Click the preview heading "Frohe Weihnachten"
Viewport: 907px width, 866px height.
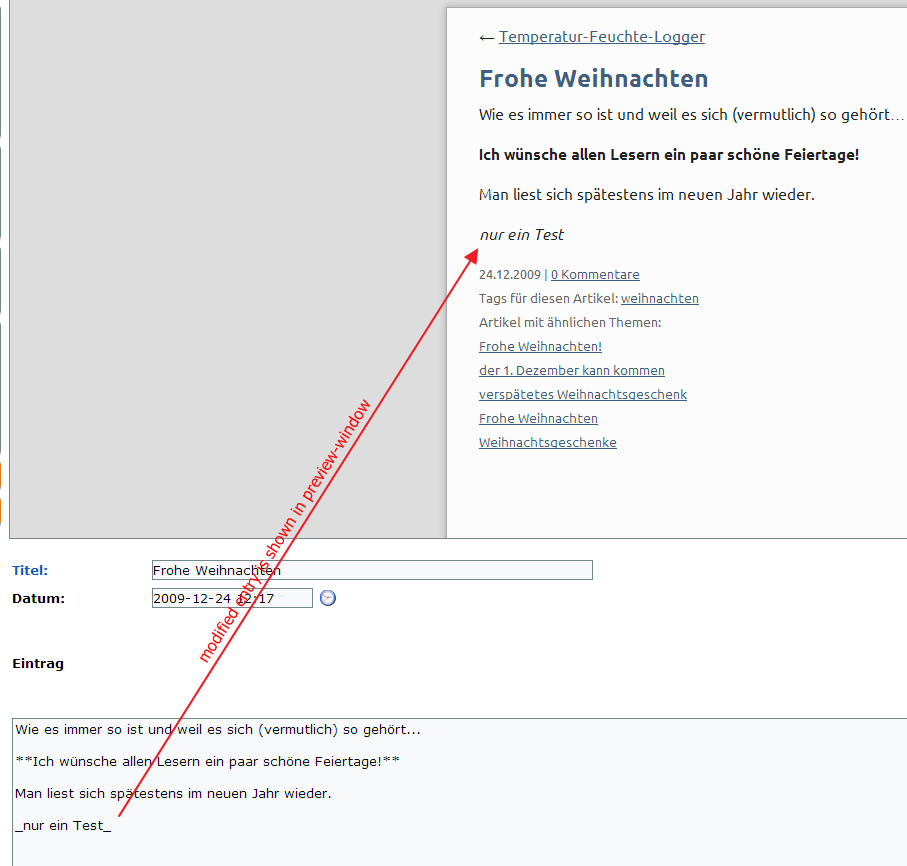point(593,79)
